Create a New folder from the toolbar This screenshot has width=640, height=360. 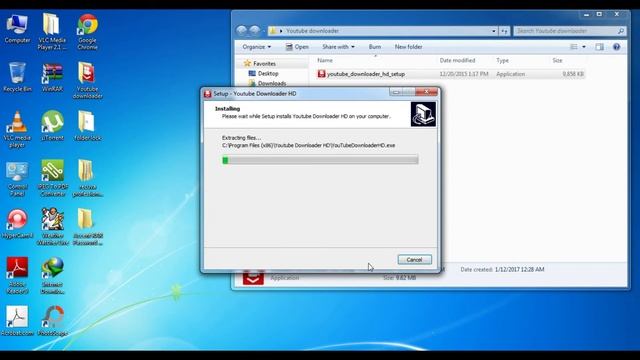(x=408, y=47)
